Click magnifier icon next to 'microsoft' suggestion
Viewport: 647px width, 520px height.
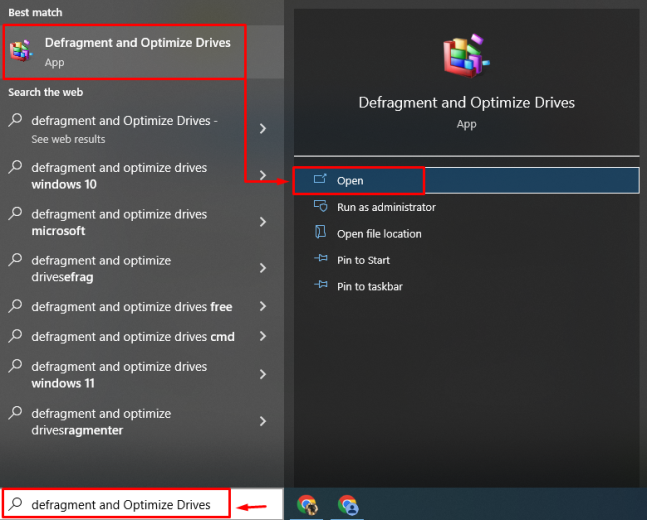[15, 213]
